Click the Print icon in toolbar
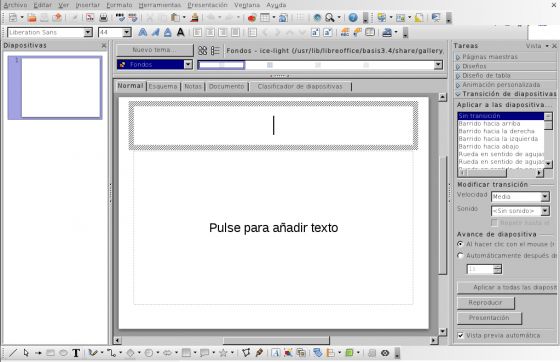560x362 pixels. pyautogui.click(x=104, y=17)
